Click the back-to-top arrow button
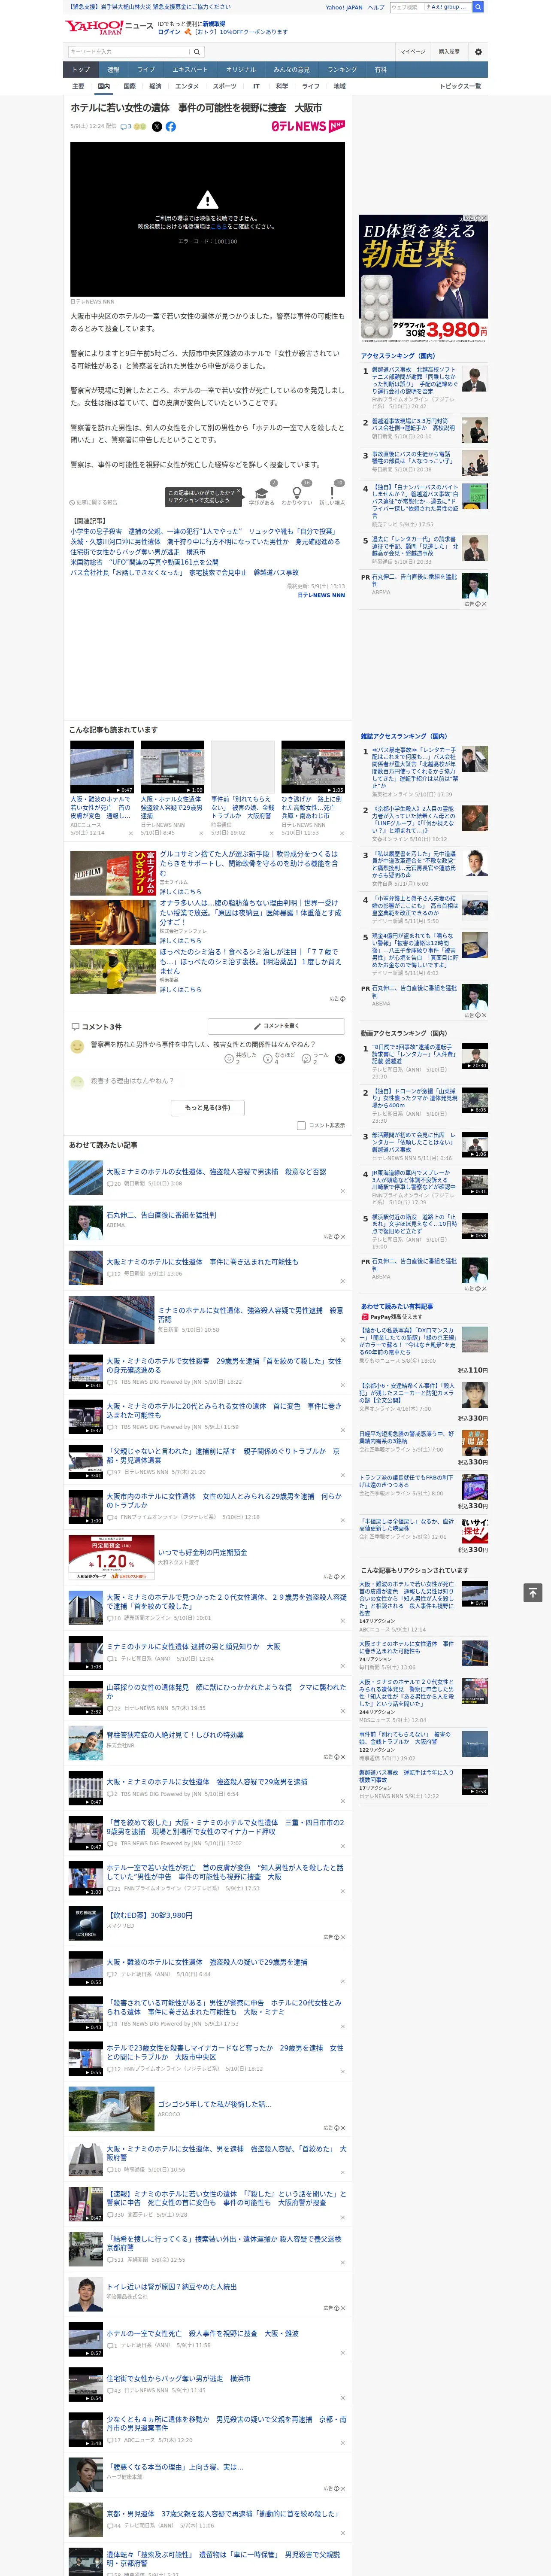The height and width of the screenshot is (2576, 551). pyautogui.click(x=533, y=1593)
